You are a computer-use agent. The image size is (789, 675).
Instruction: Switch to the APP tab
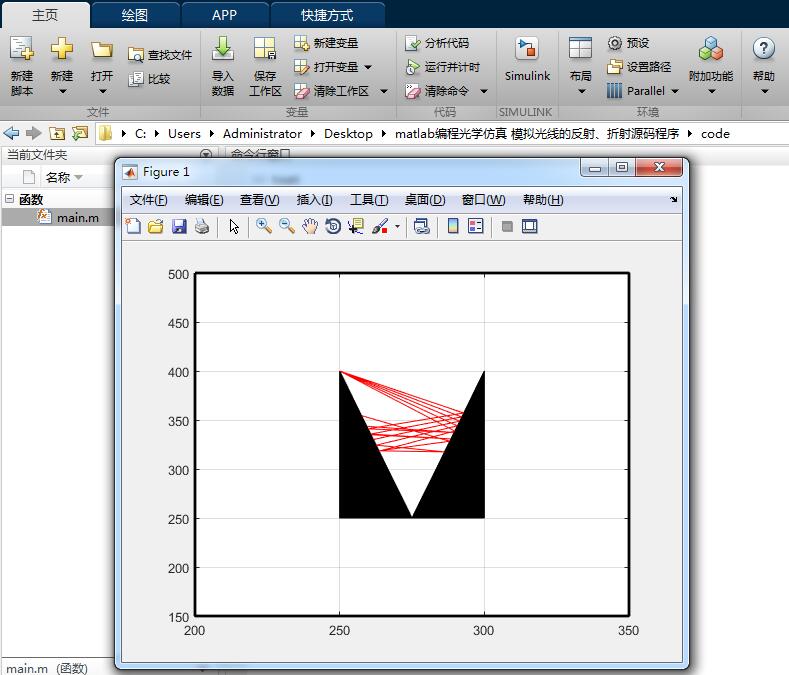pos(224,15)
